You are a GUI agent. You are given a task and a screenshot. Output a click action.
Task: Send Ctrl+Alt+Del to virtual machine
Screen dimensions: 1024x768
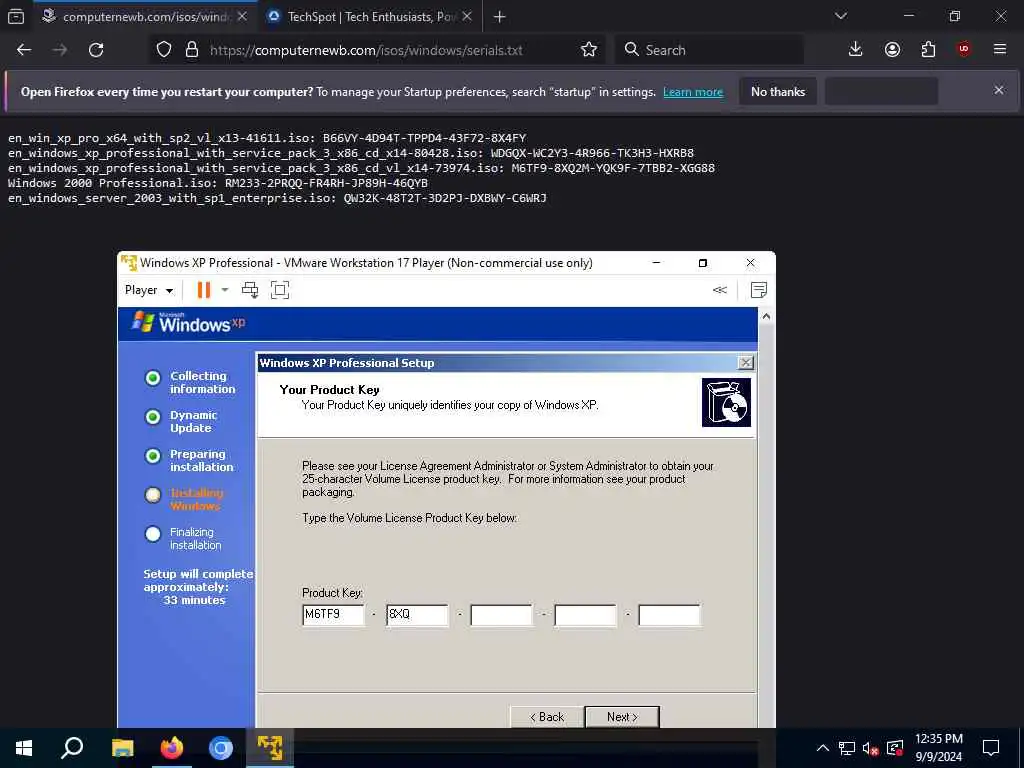pyautogui.click(x=250, y=290)
